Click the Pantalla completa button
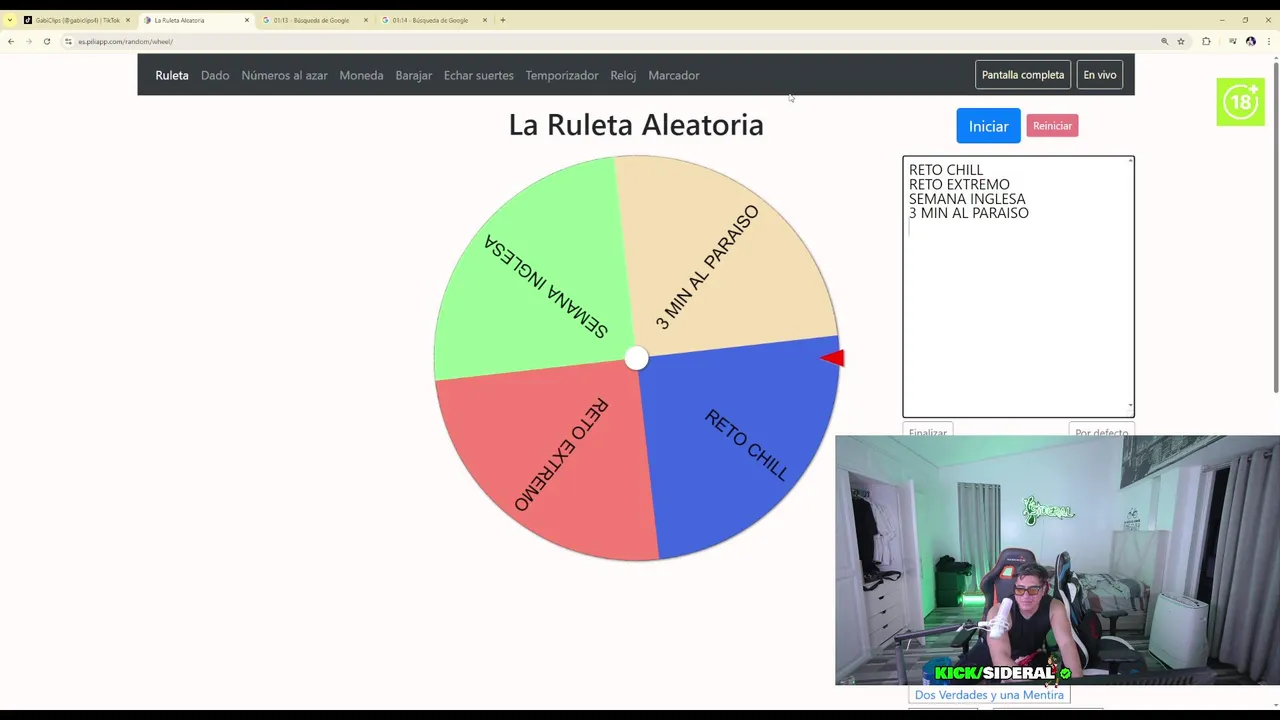Viewport: 1280px width, 720px height. click(x=1023, y=75)
